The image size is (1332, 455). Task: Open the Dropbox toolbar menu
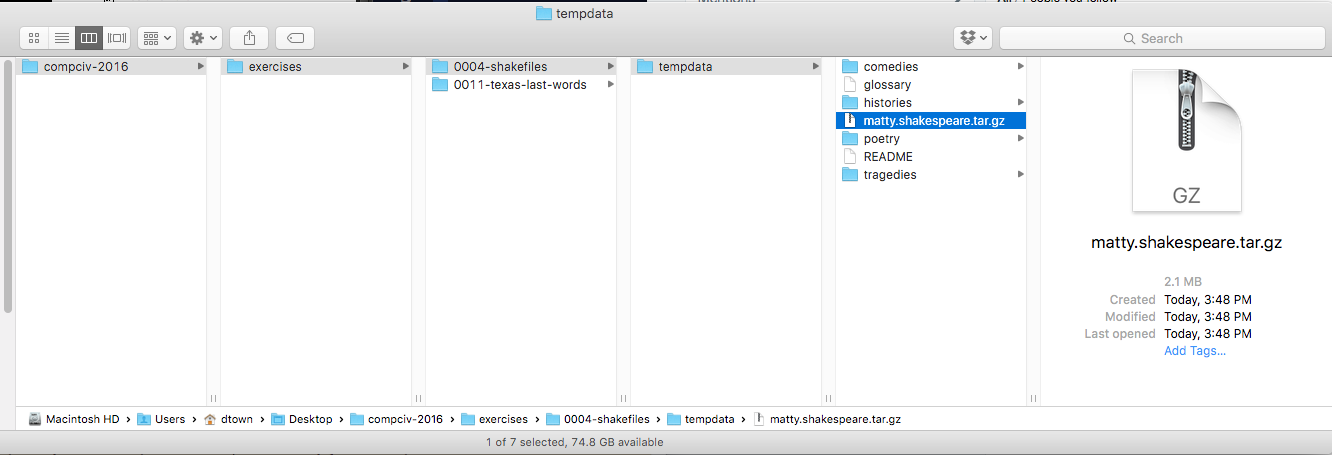tap(973, 38)
